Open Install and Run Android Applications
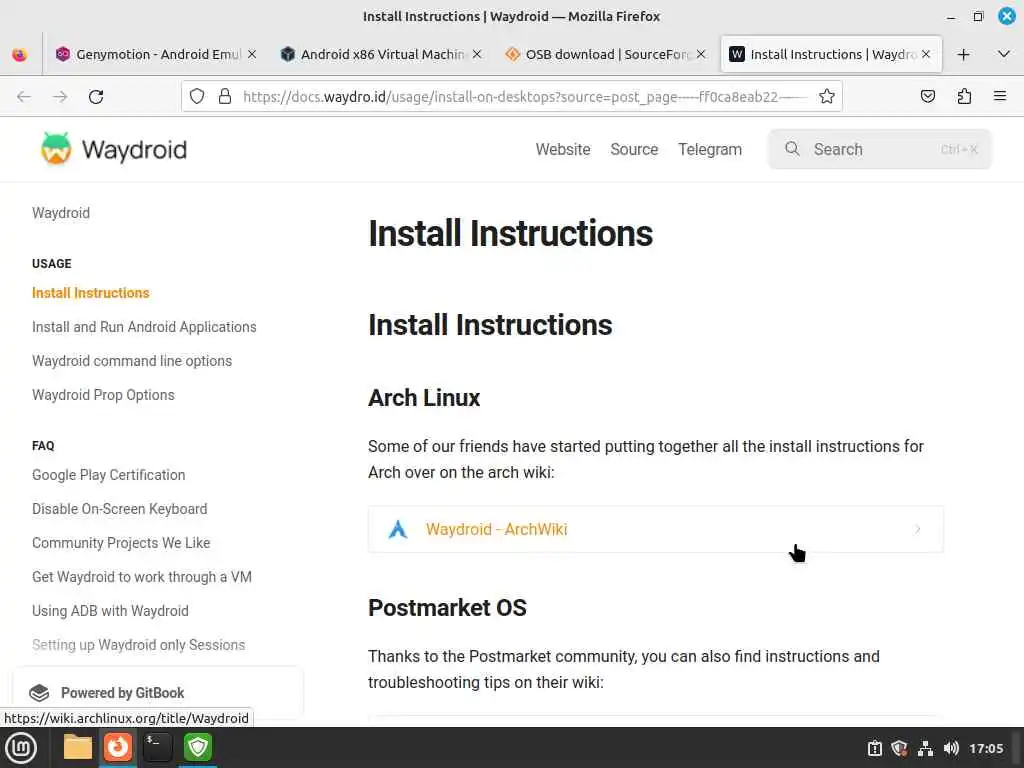Viewport: 1024px width, 768px height. click(144, 327)
